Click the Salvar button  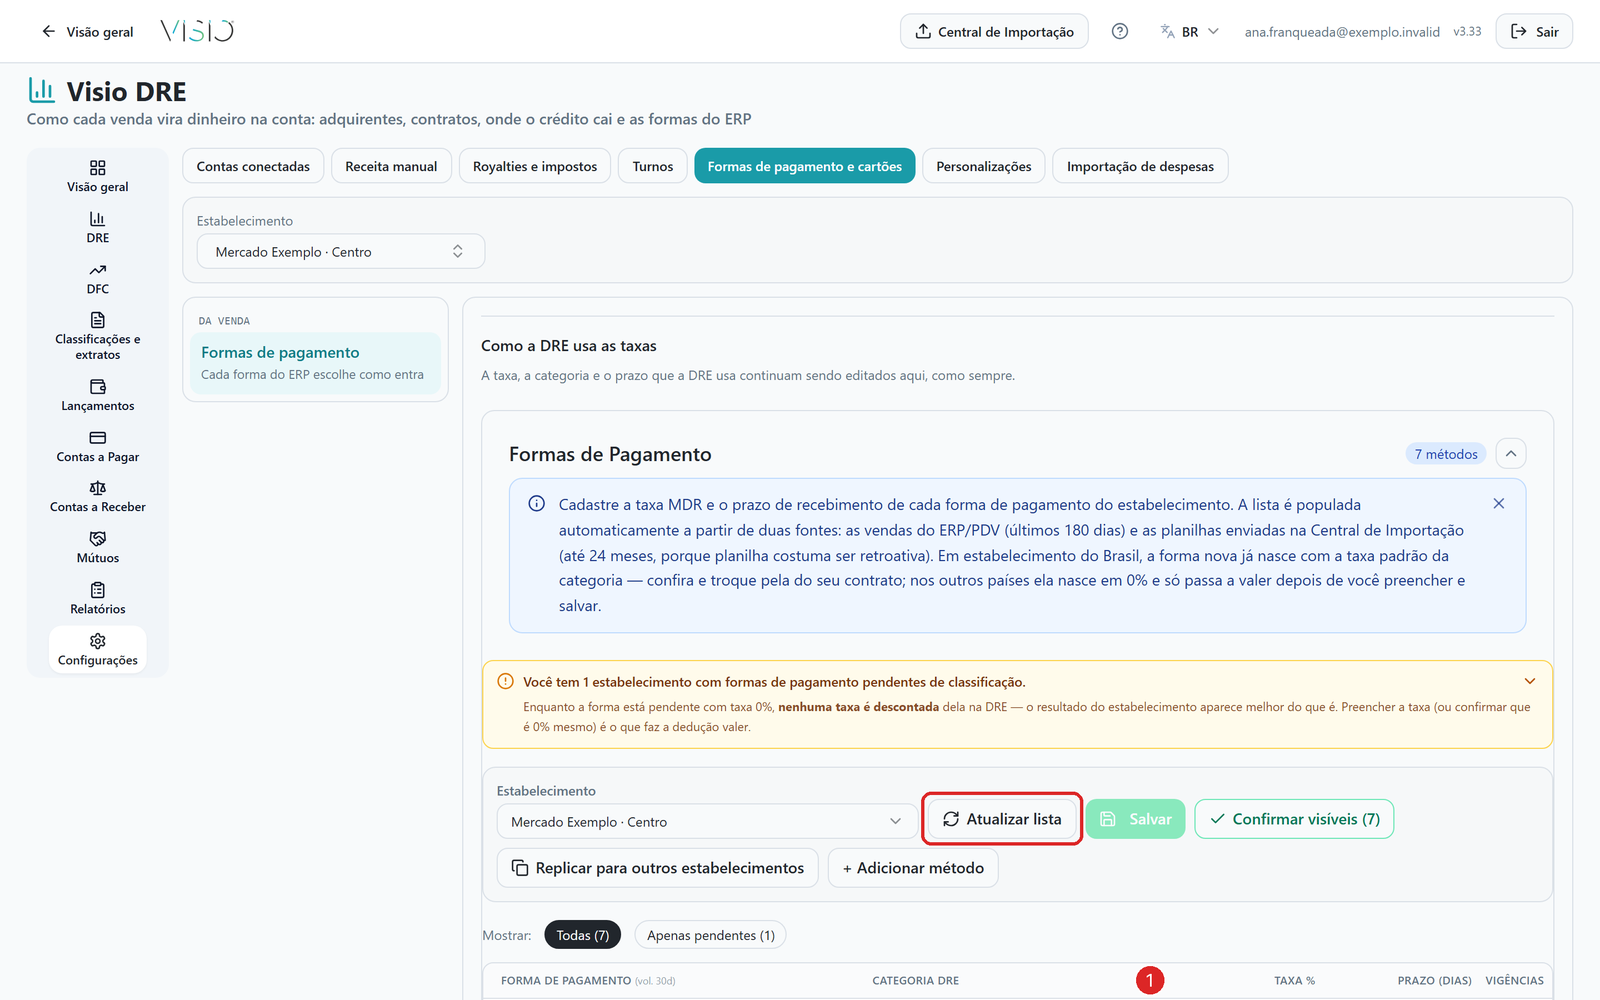coord(1136,818)
